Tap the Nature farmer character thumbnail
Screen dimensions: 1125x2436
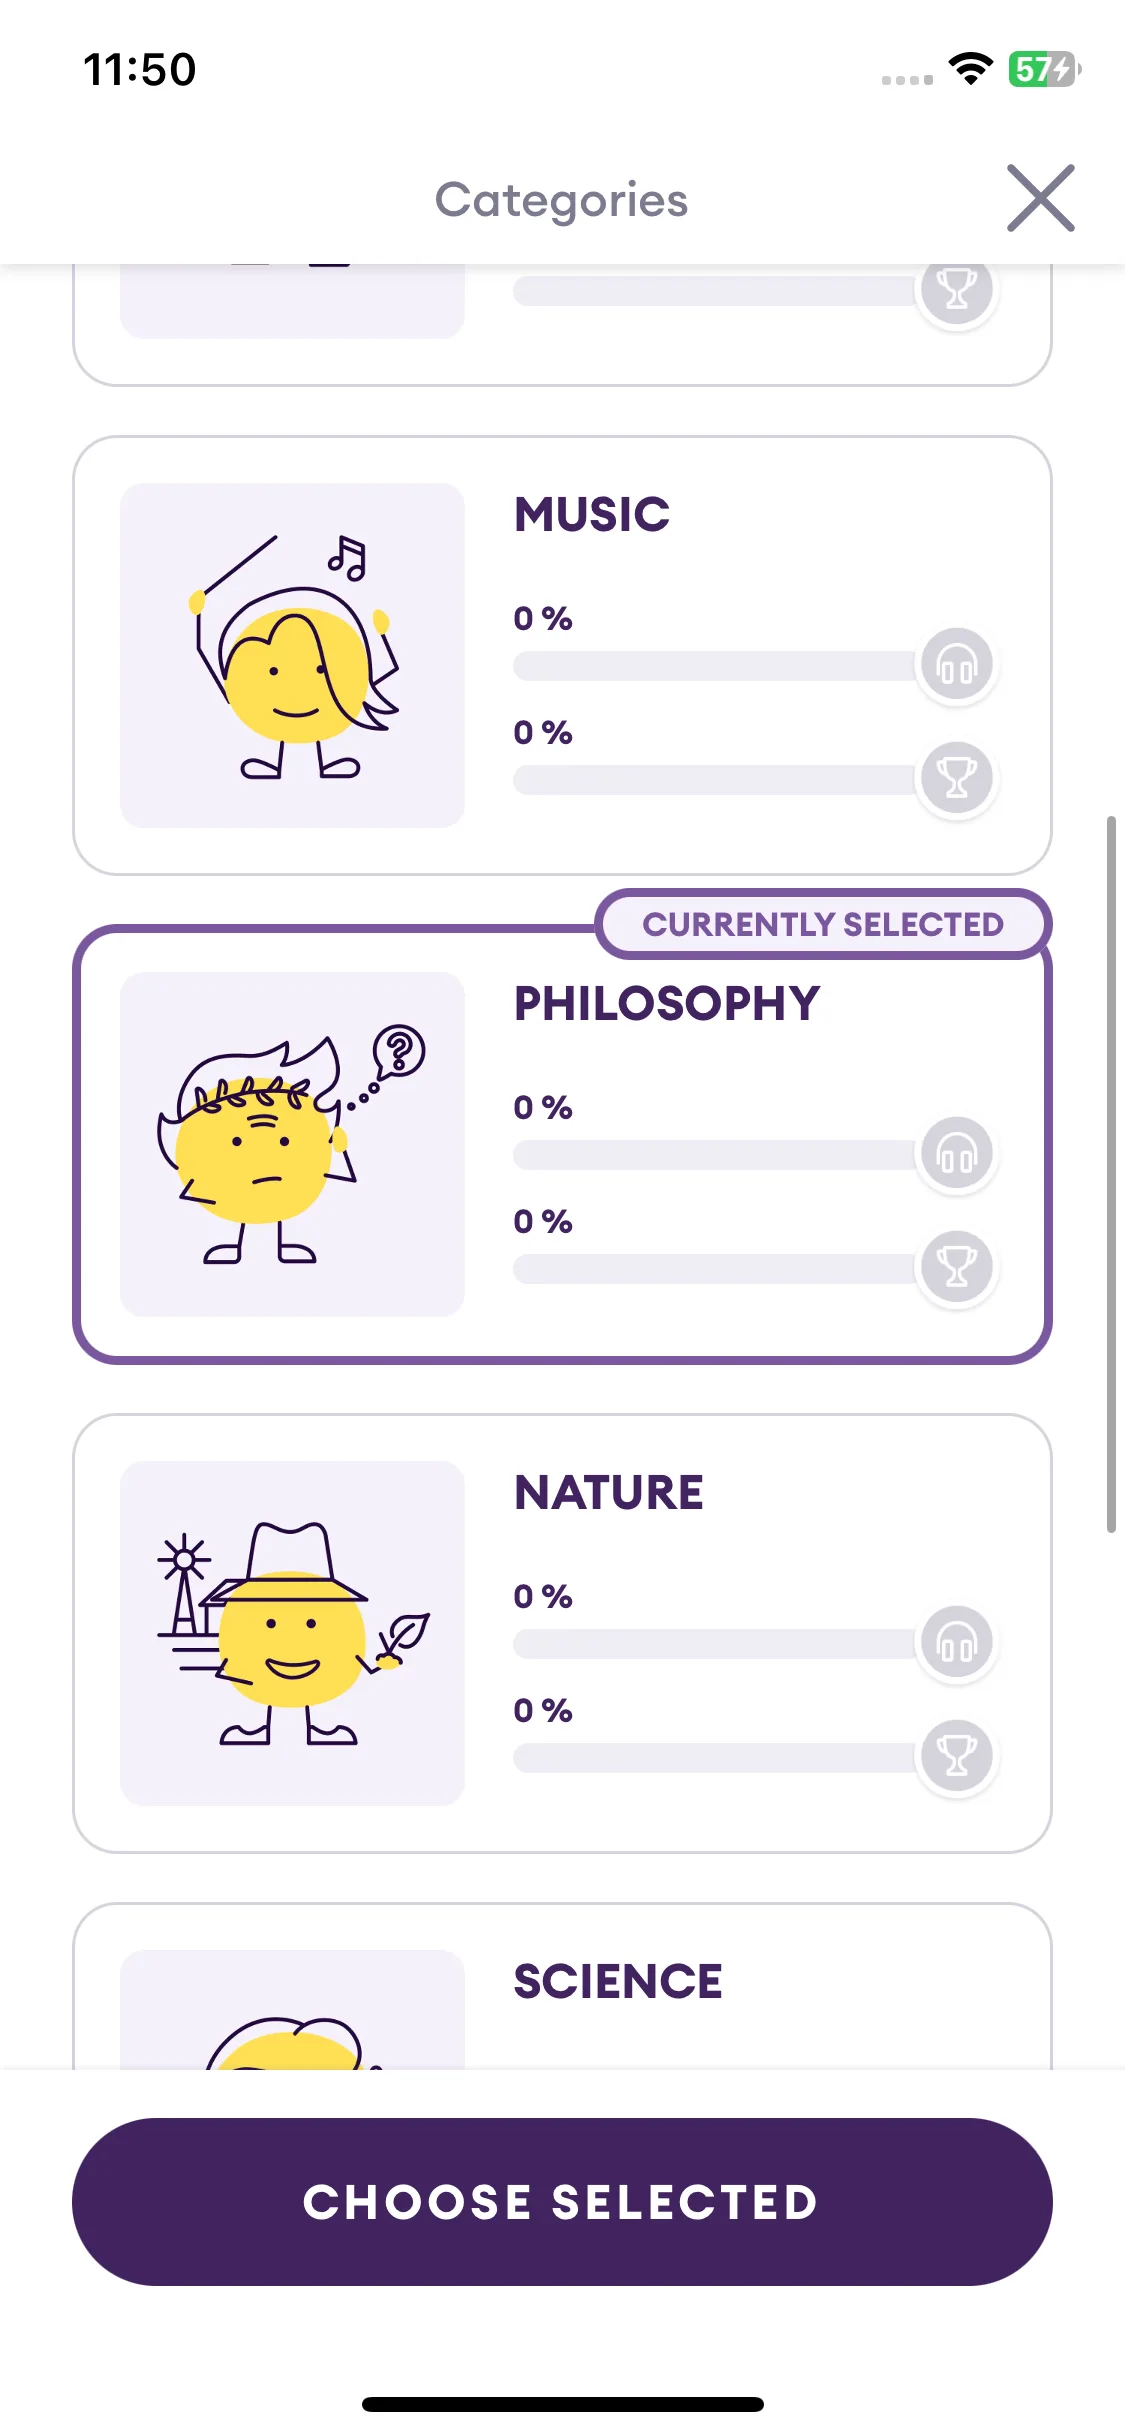(292, 1634)
